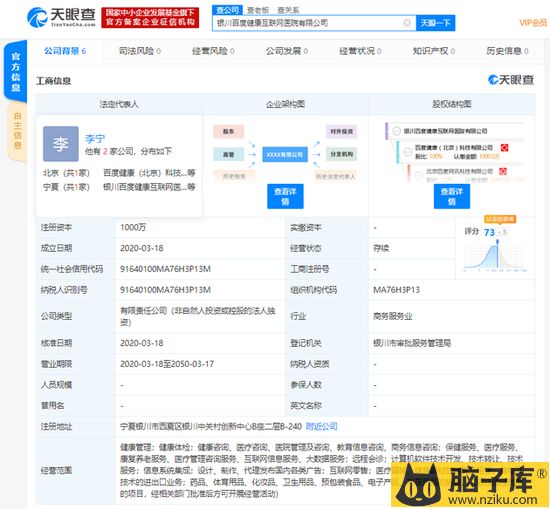The image size is (550, 509).
Task: Select the 统一社会信用代码 value
Action: pyautogui.click(x=165, y=269)
